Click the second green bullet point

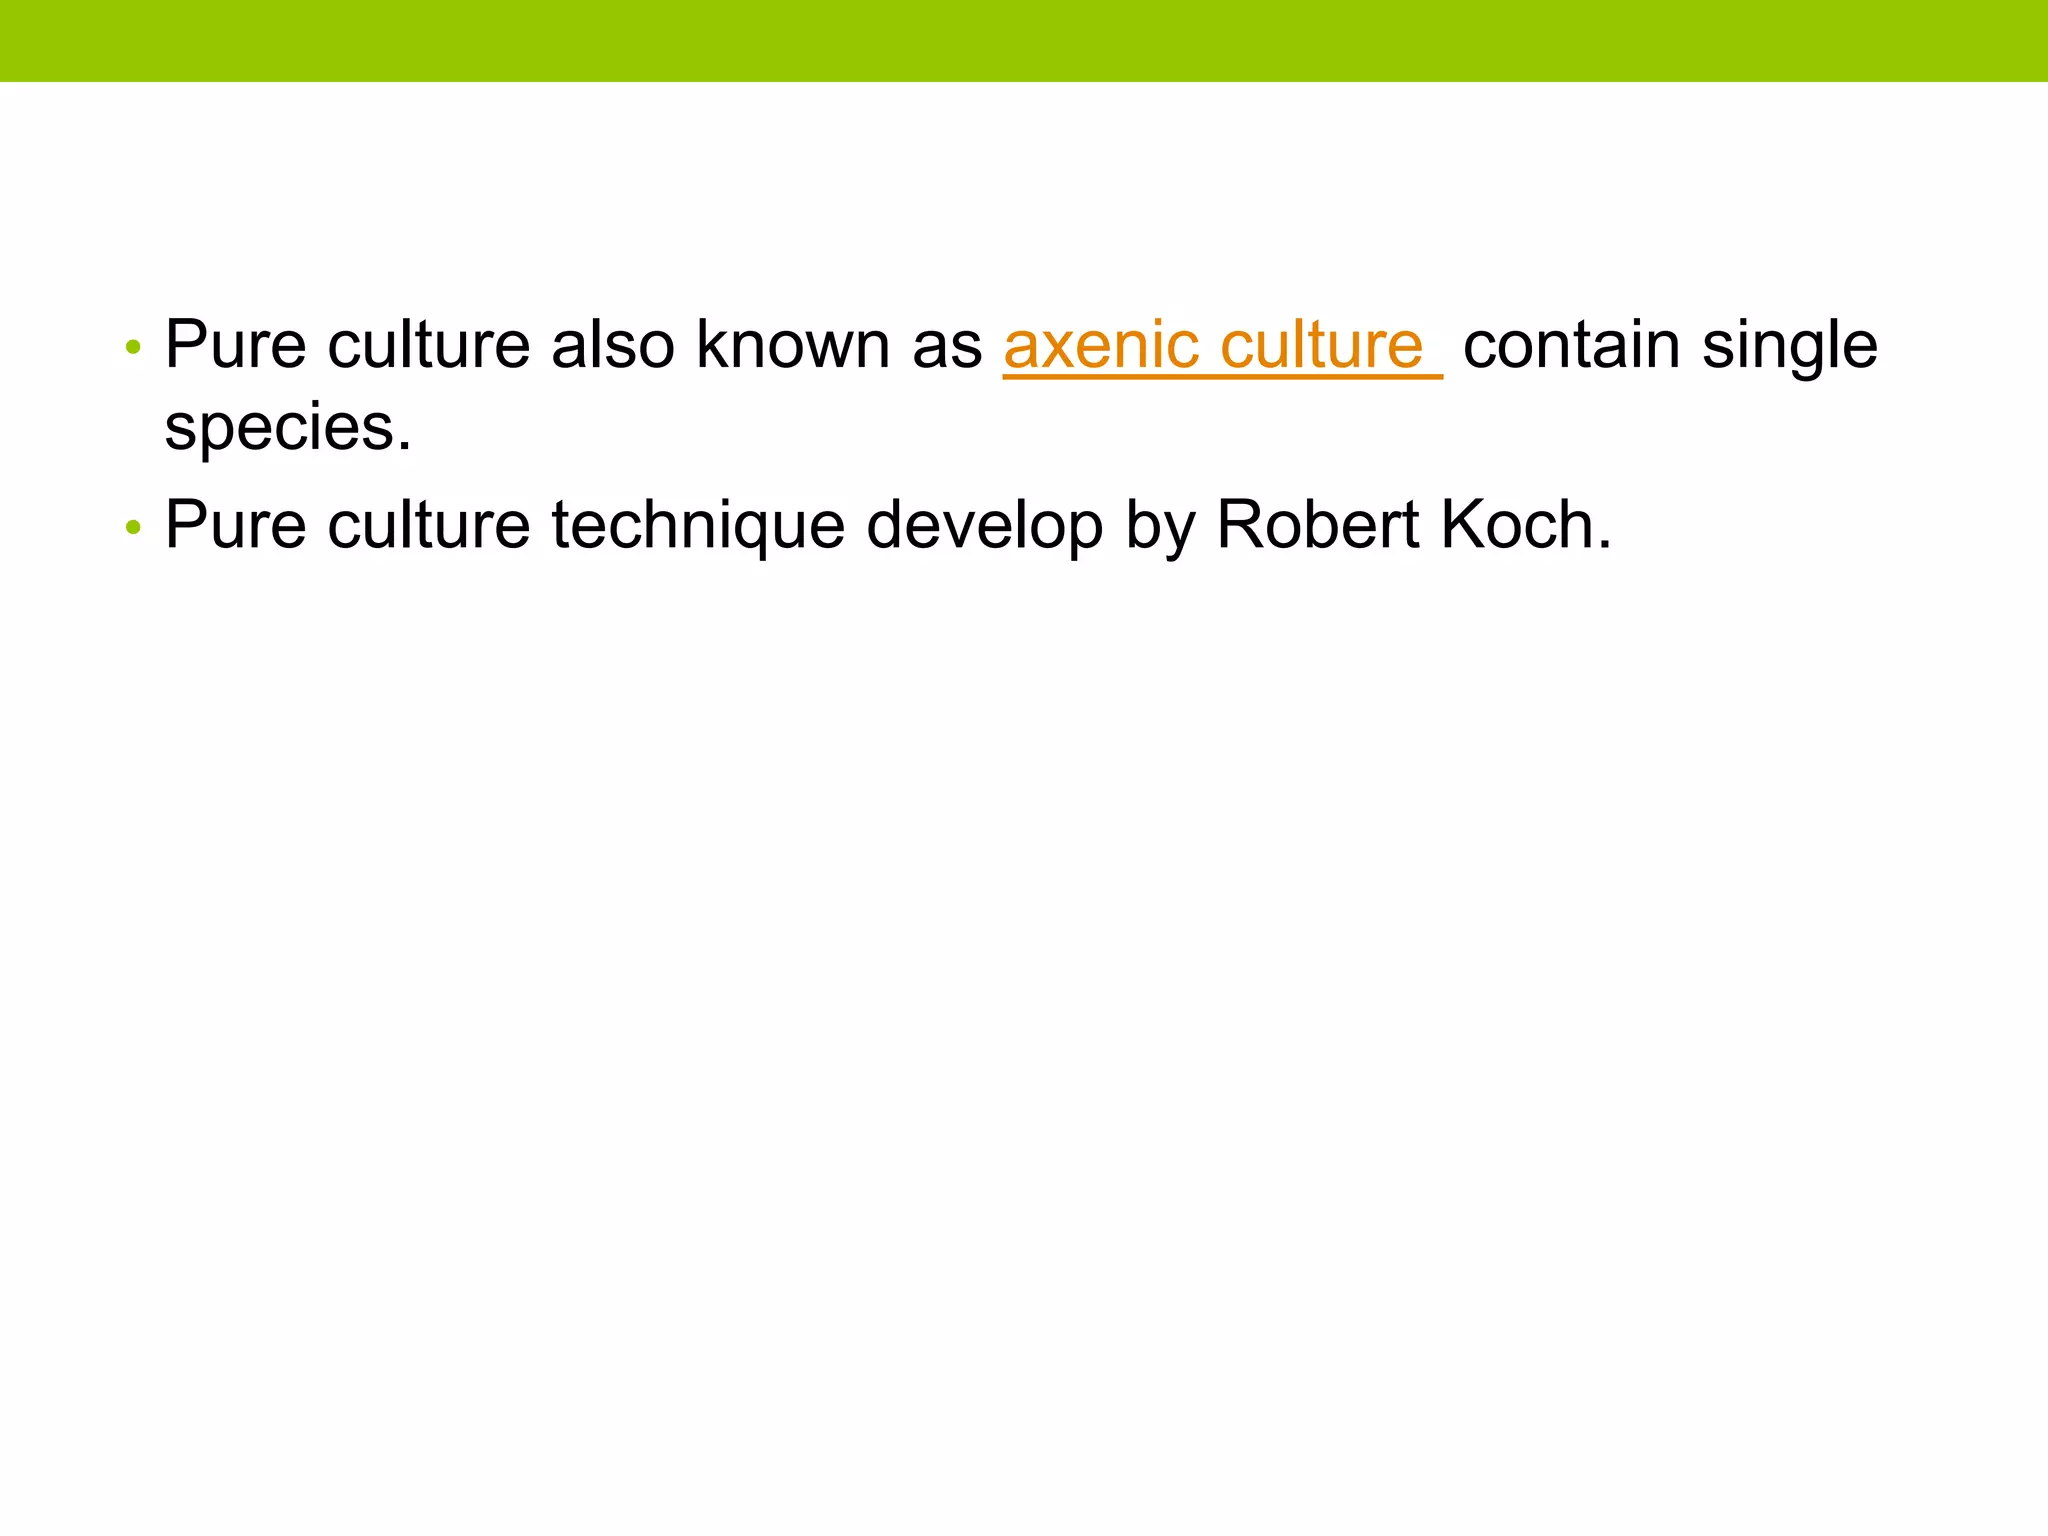[x=133, y=528]
